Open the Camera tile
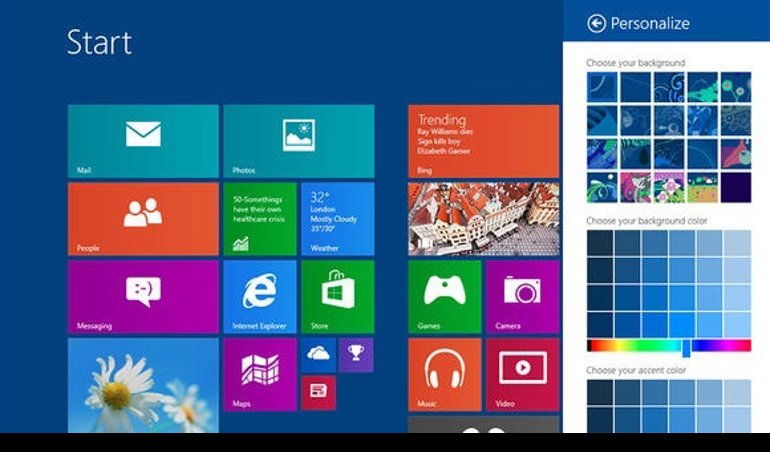 [x=522, y=297]
